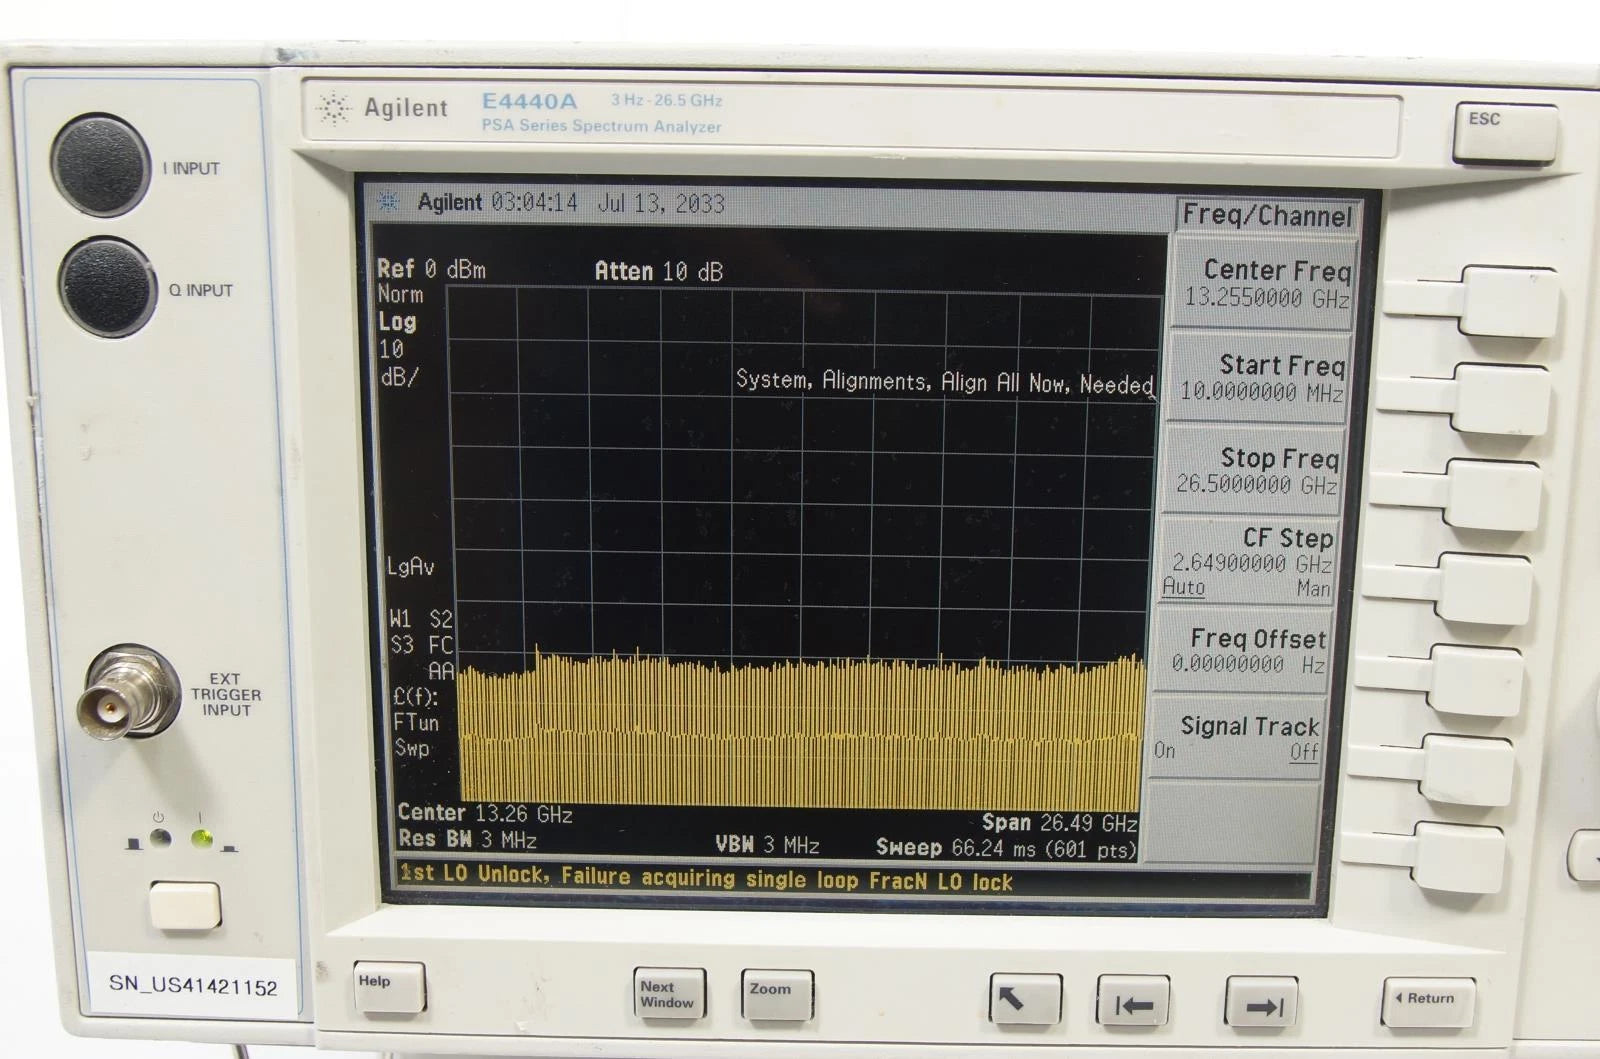Select the Center Freq softkey menu item
Screen dimensions: 1600x1059
[1264, 283]
